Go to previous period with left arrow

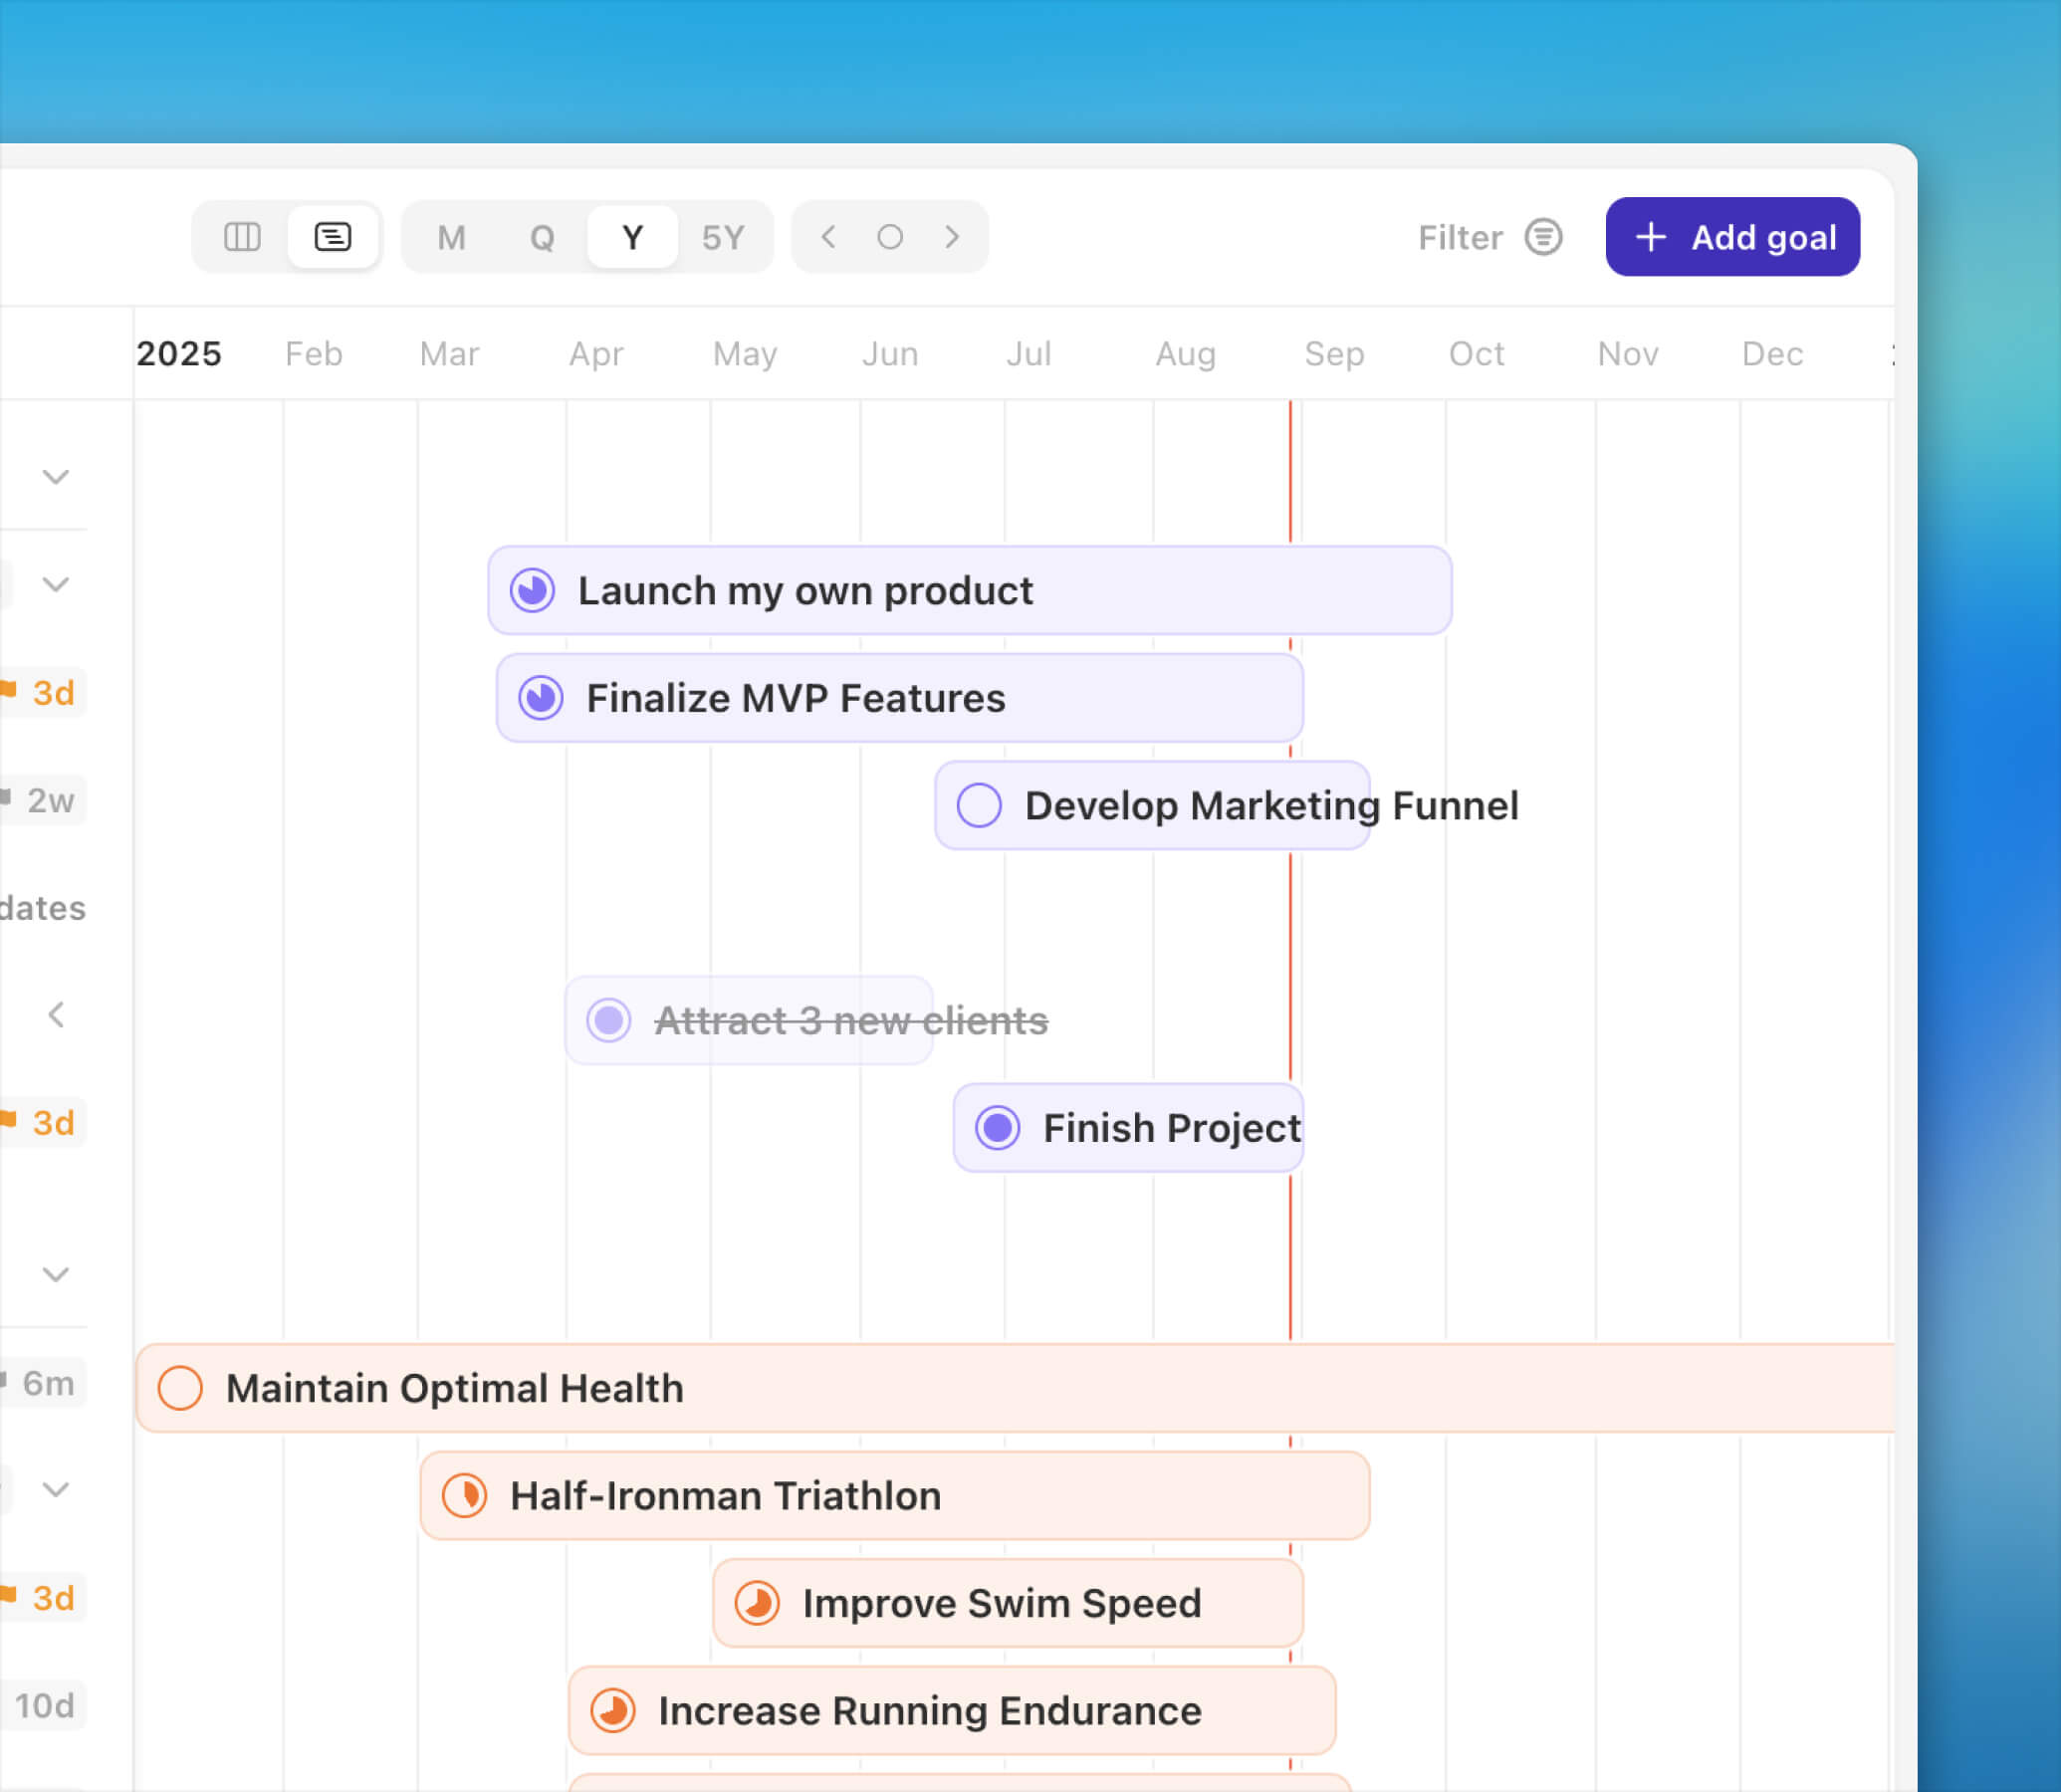pos(828,237)
